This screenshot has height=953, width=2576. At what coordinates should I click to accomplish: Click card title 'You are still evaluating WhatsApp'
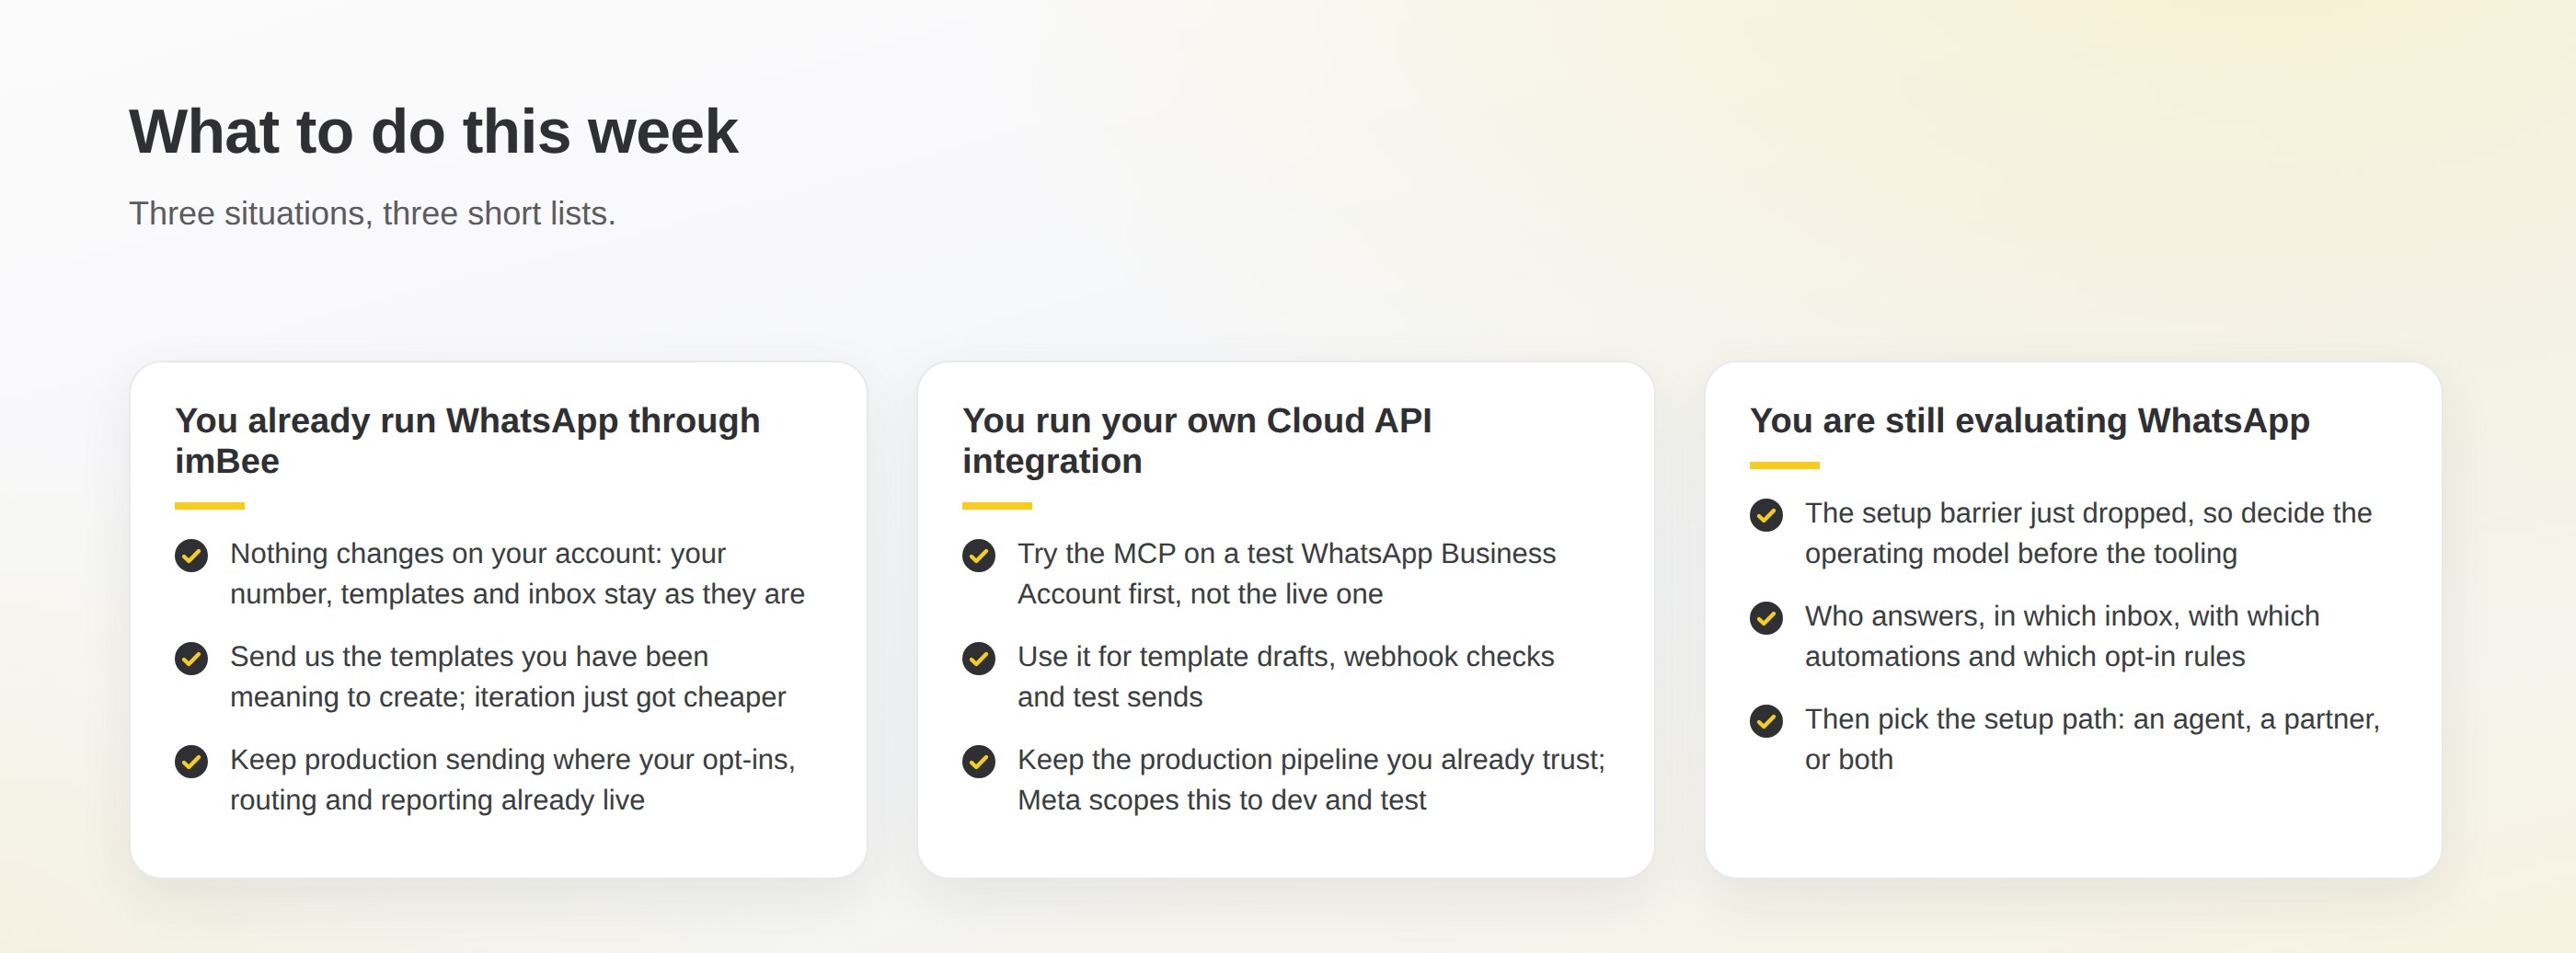(x=2029, y=421)
